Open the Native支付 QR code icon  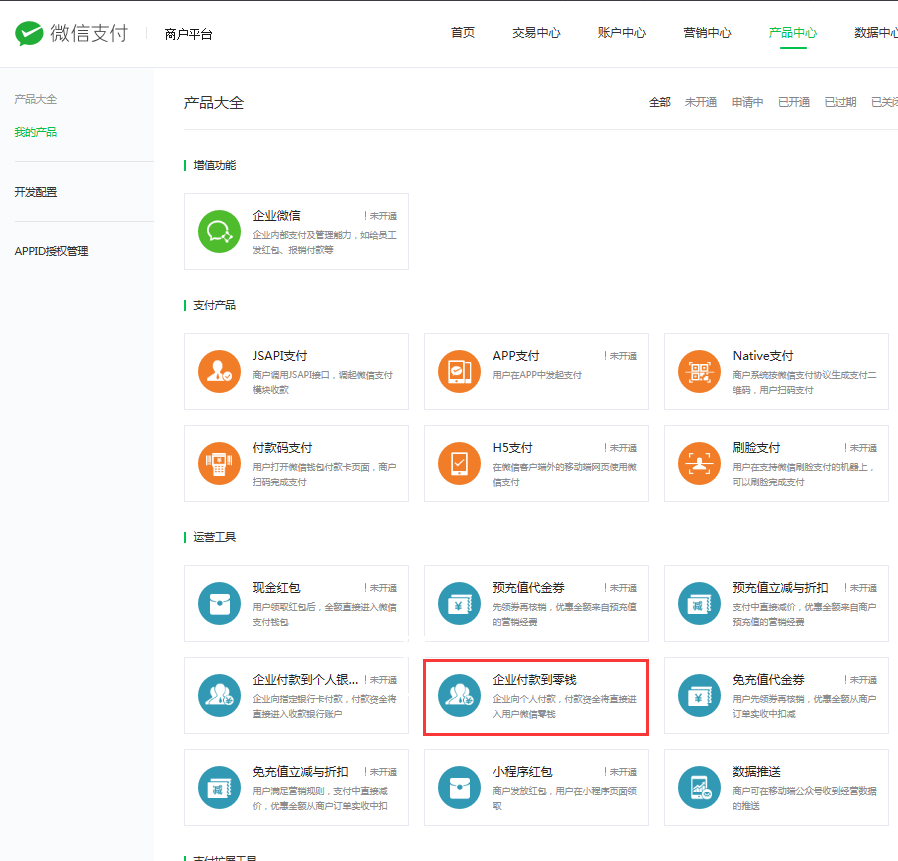[x=699, y=372]
